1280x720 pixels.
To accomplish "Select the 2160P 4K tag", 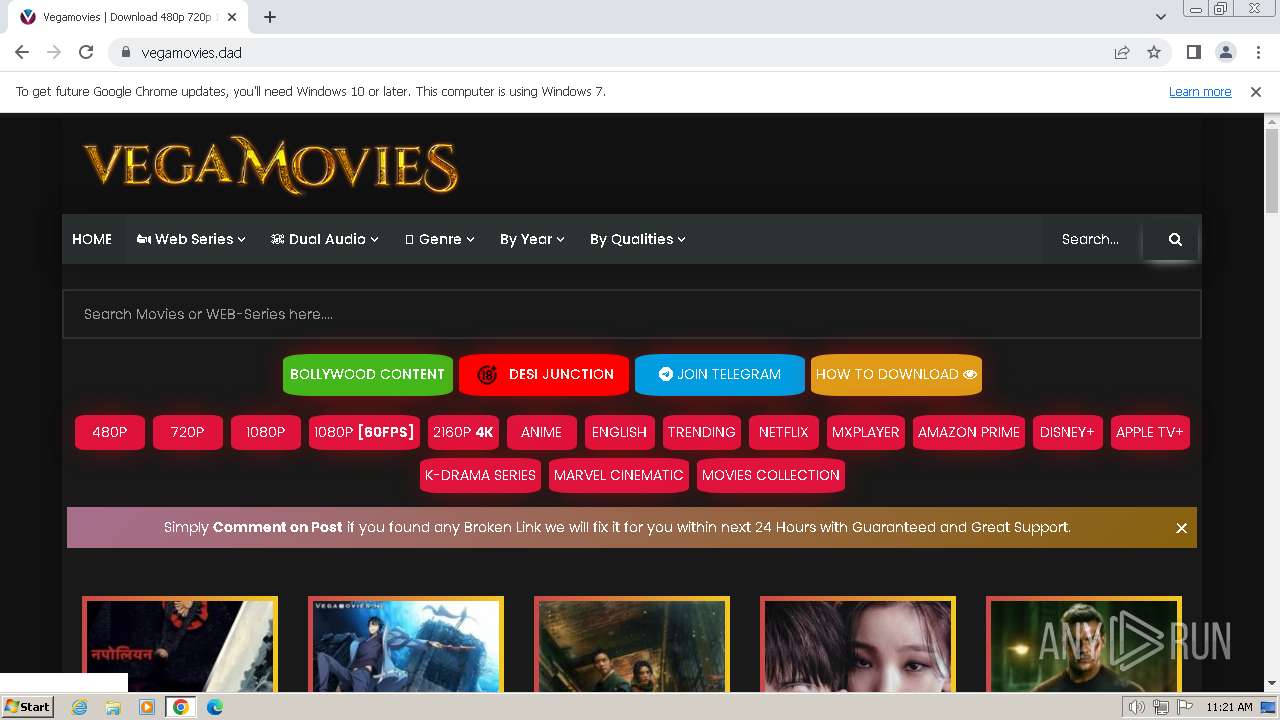I will 463,432.
